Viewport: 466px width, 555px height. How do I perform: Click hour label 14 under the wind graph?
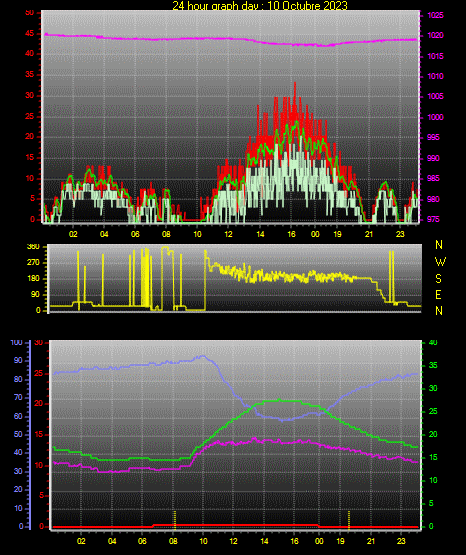click(x=260, y=234)
